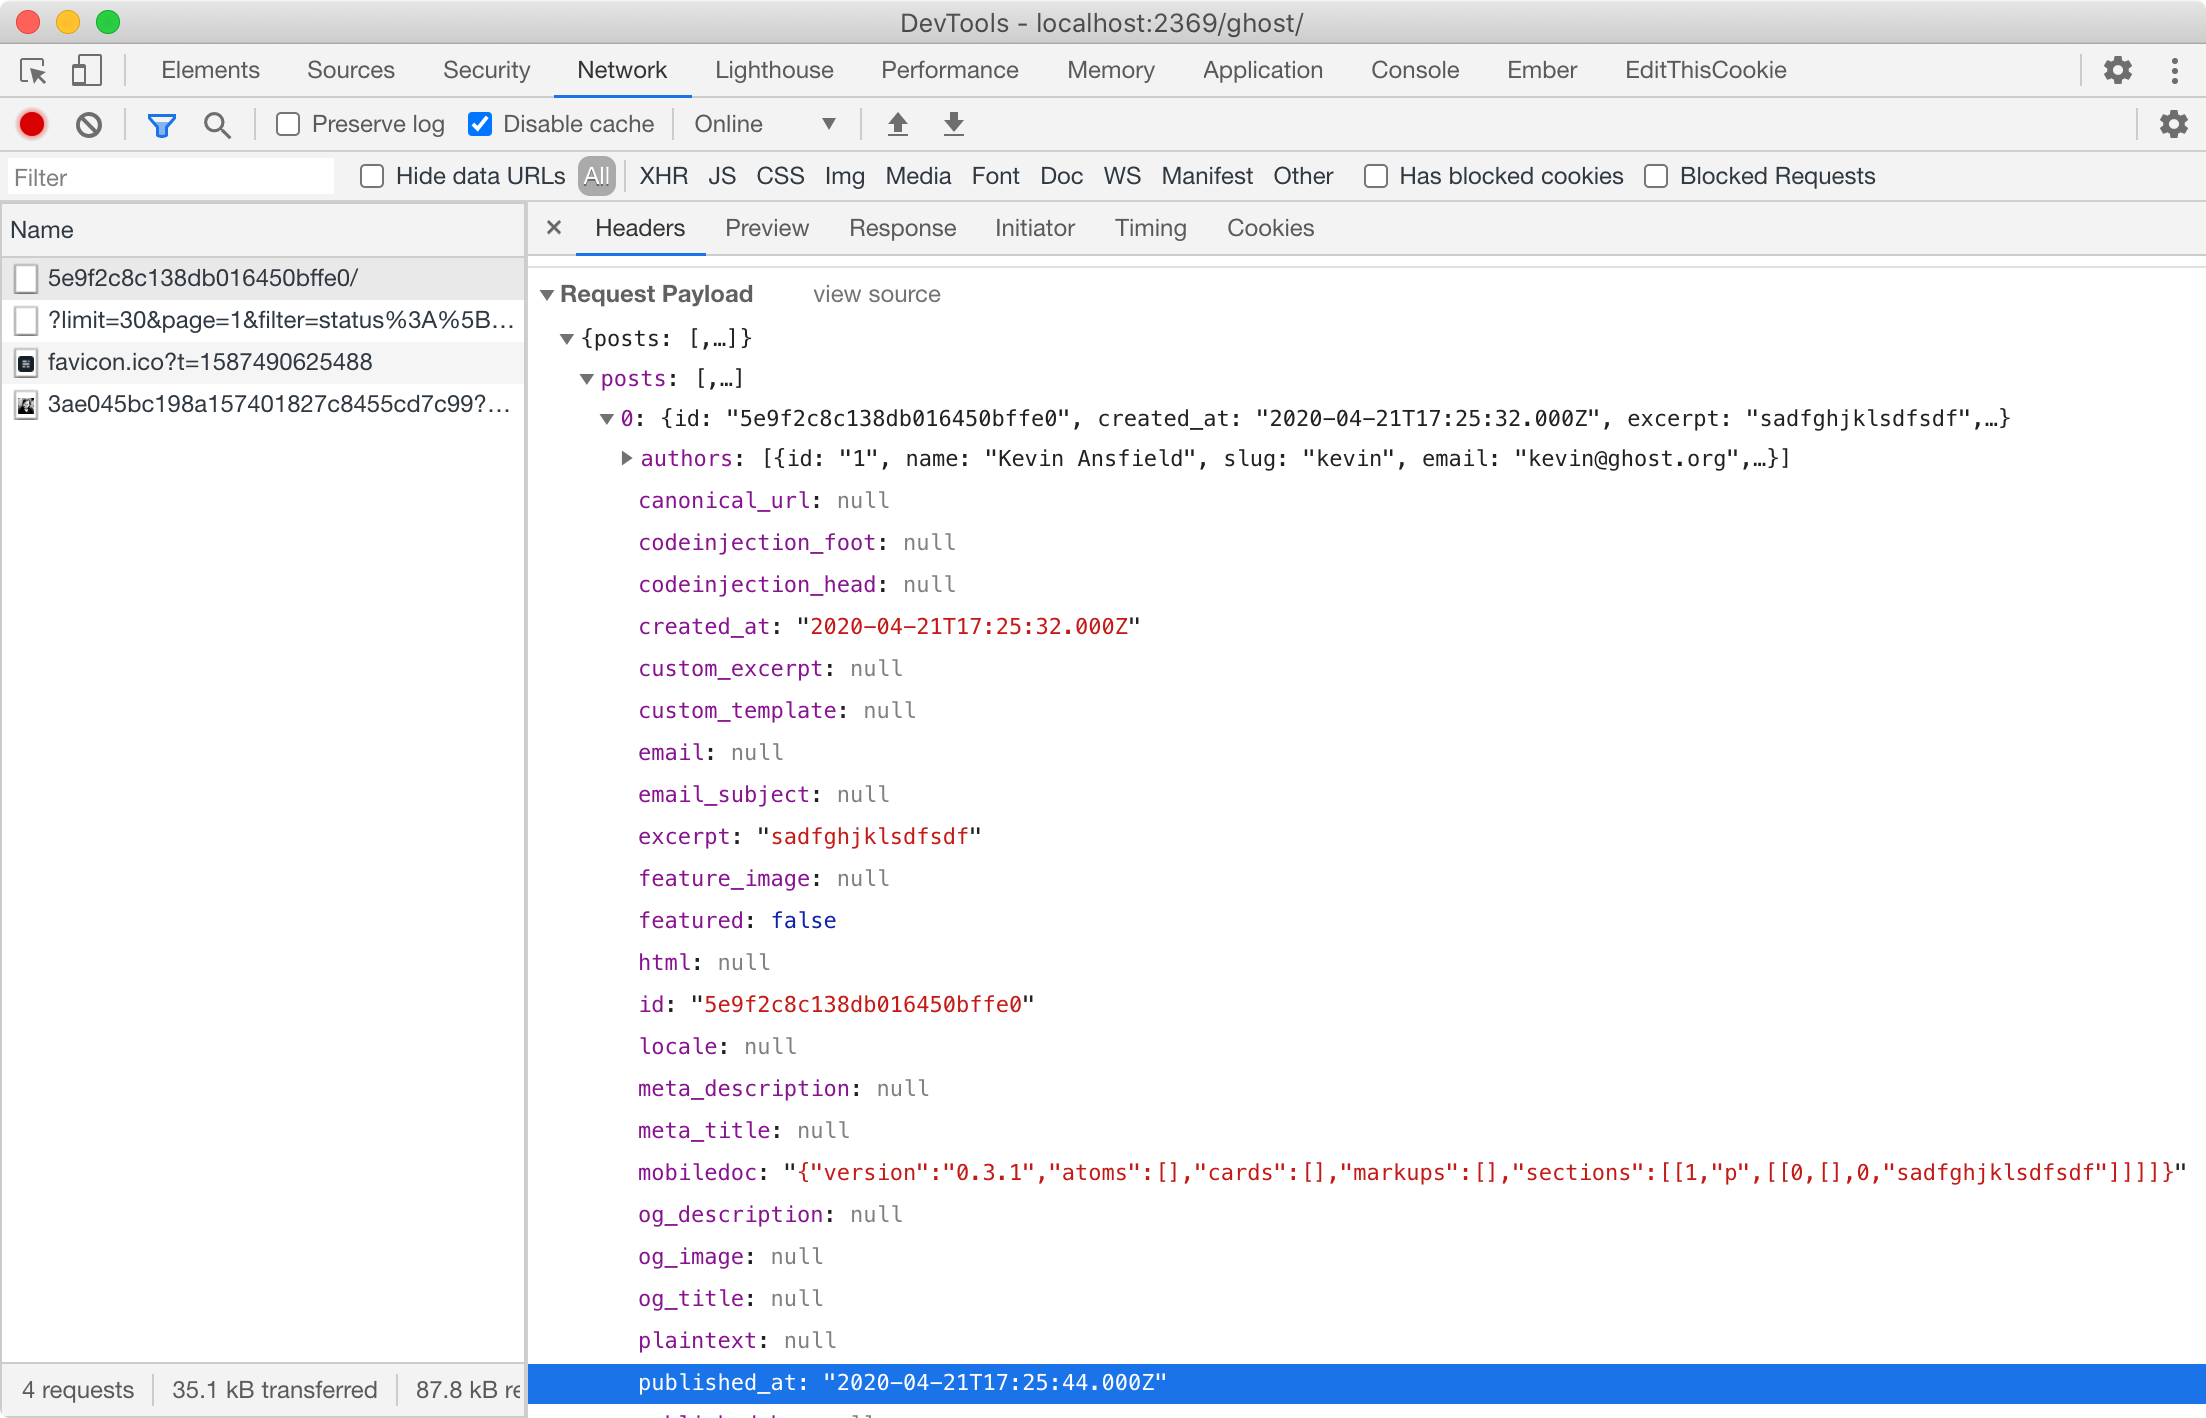2206x1418 pixels.
Task: Select the All request type filter
Action: click(597, 176)
